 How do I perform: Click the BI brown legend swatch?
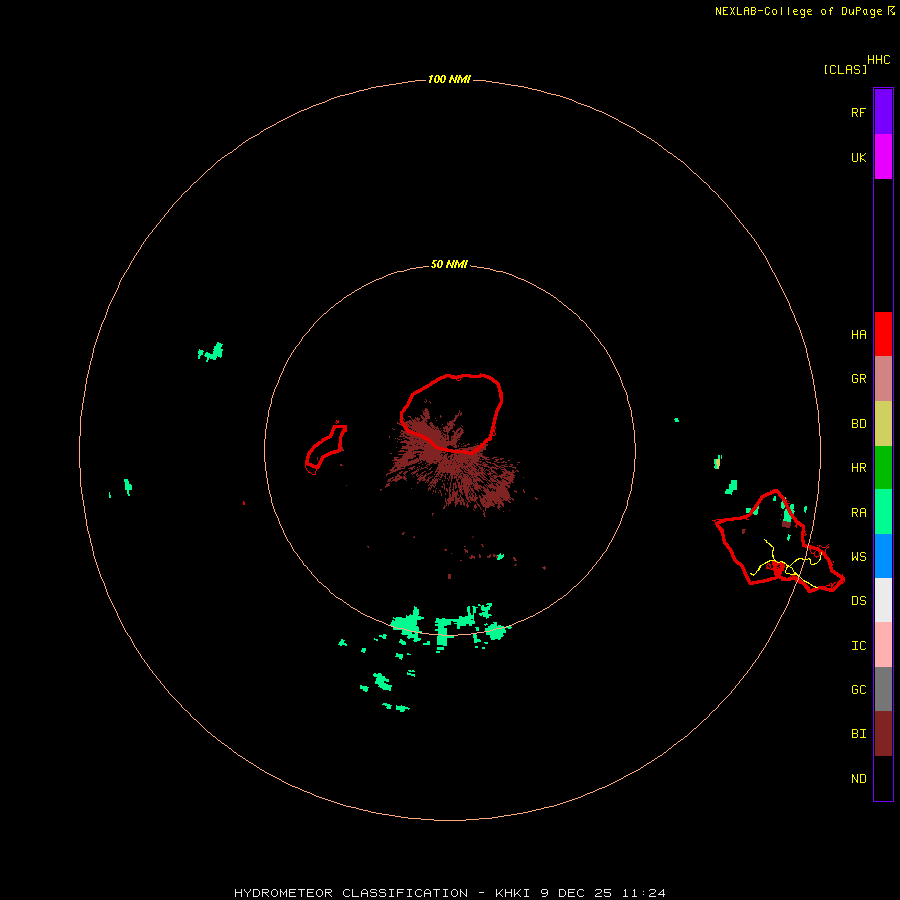pyautogui.click(x=883, y=734)
